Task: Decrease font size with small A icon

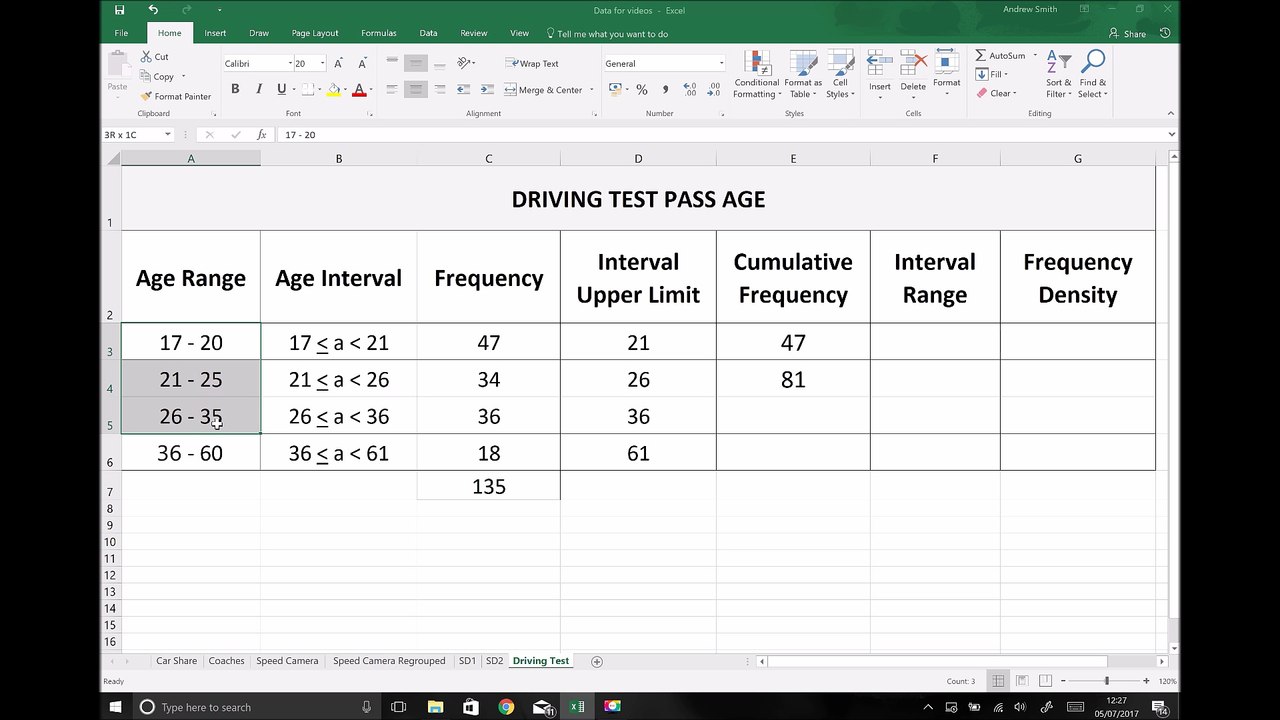Action: pyautogui.click(x=362, y=63)
